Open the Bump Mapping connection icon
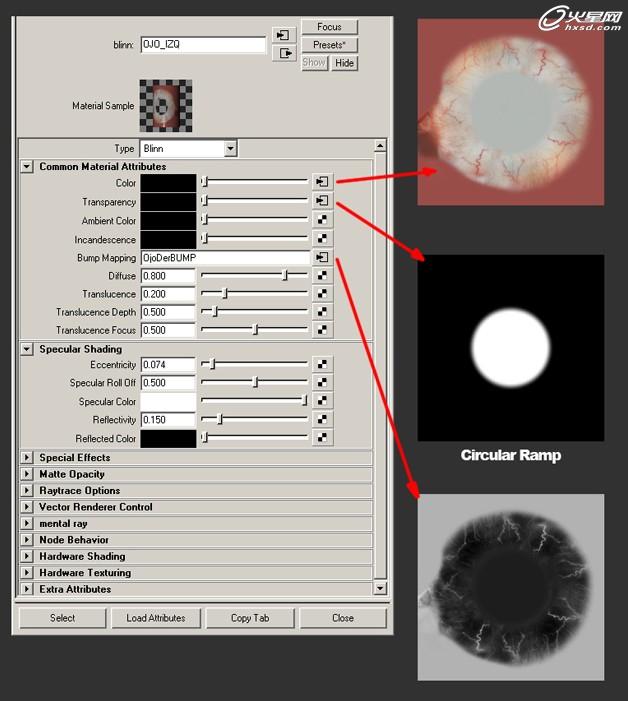Image resolution: width=628 pixels, height=701 pixels. 322,257
